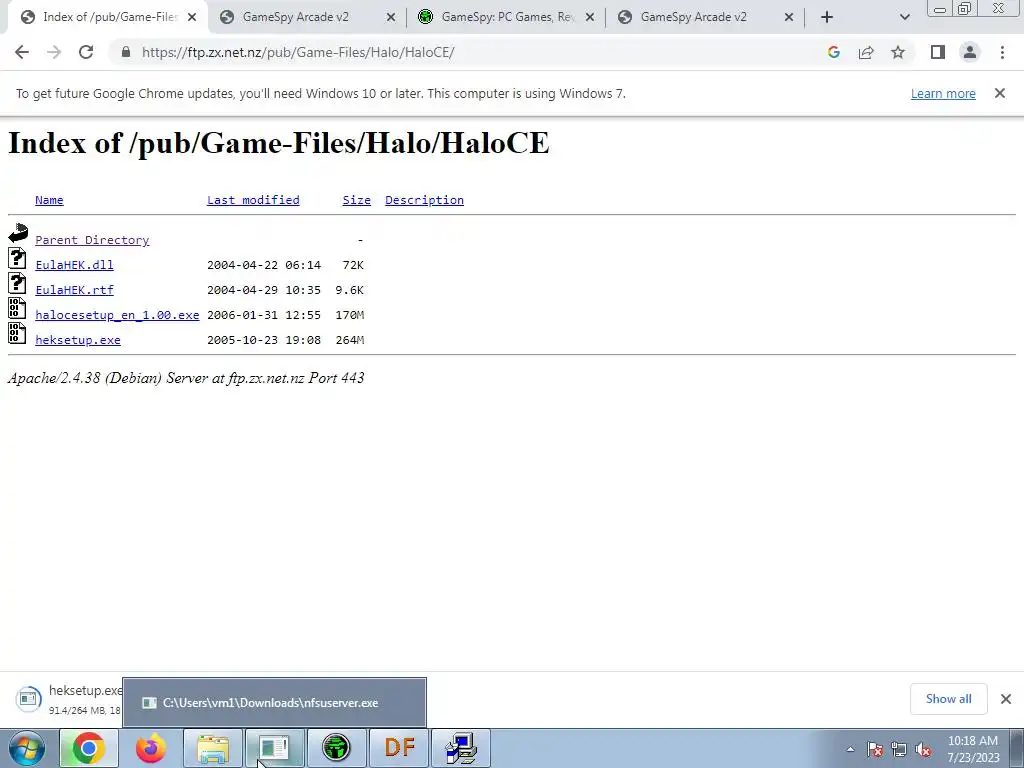Click the muted volume tray icon
The height and width of the screenshot is (768, 1024).
(x=923, y=749)
